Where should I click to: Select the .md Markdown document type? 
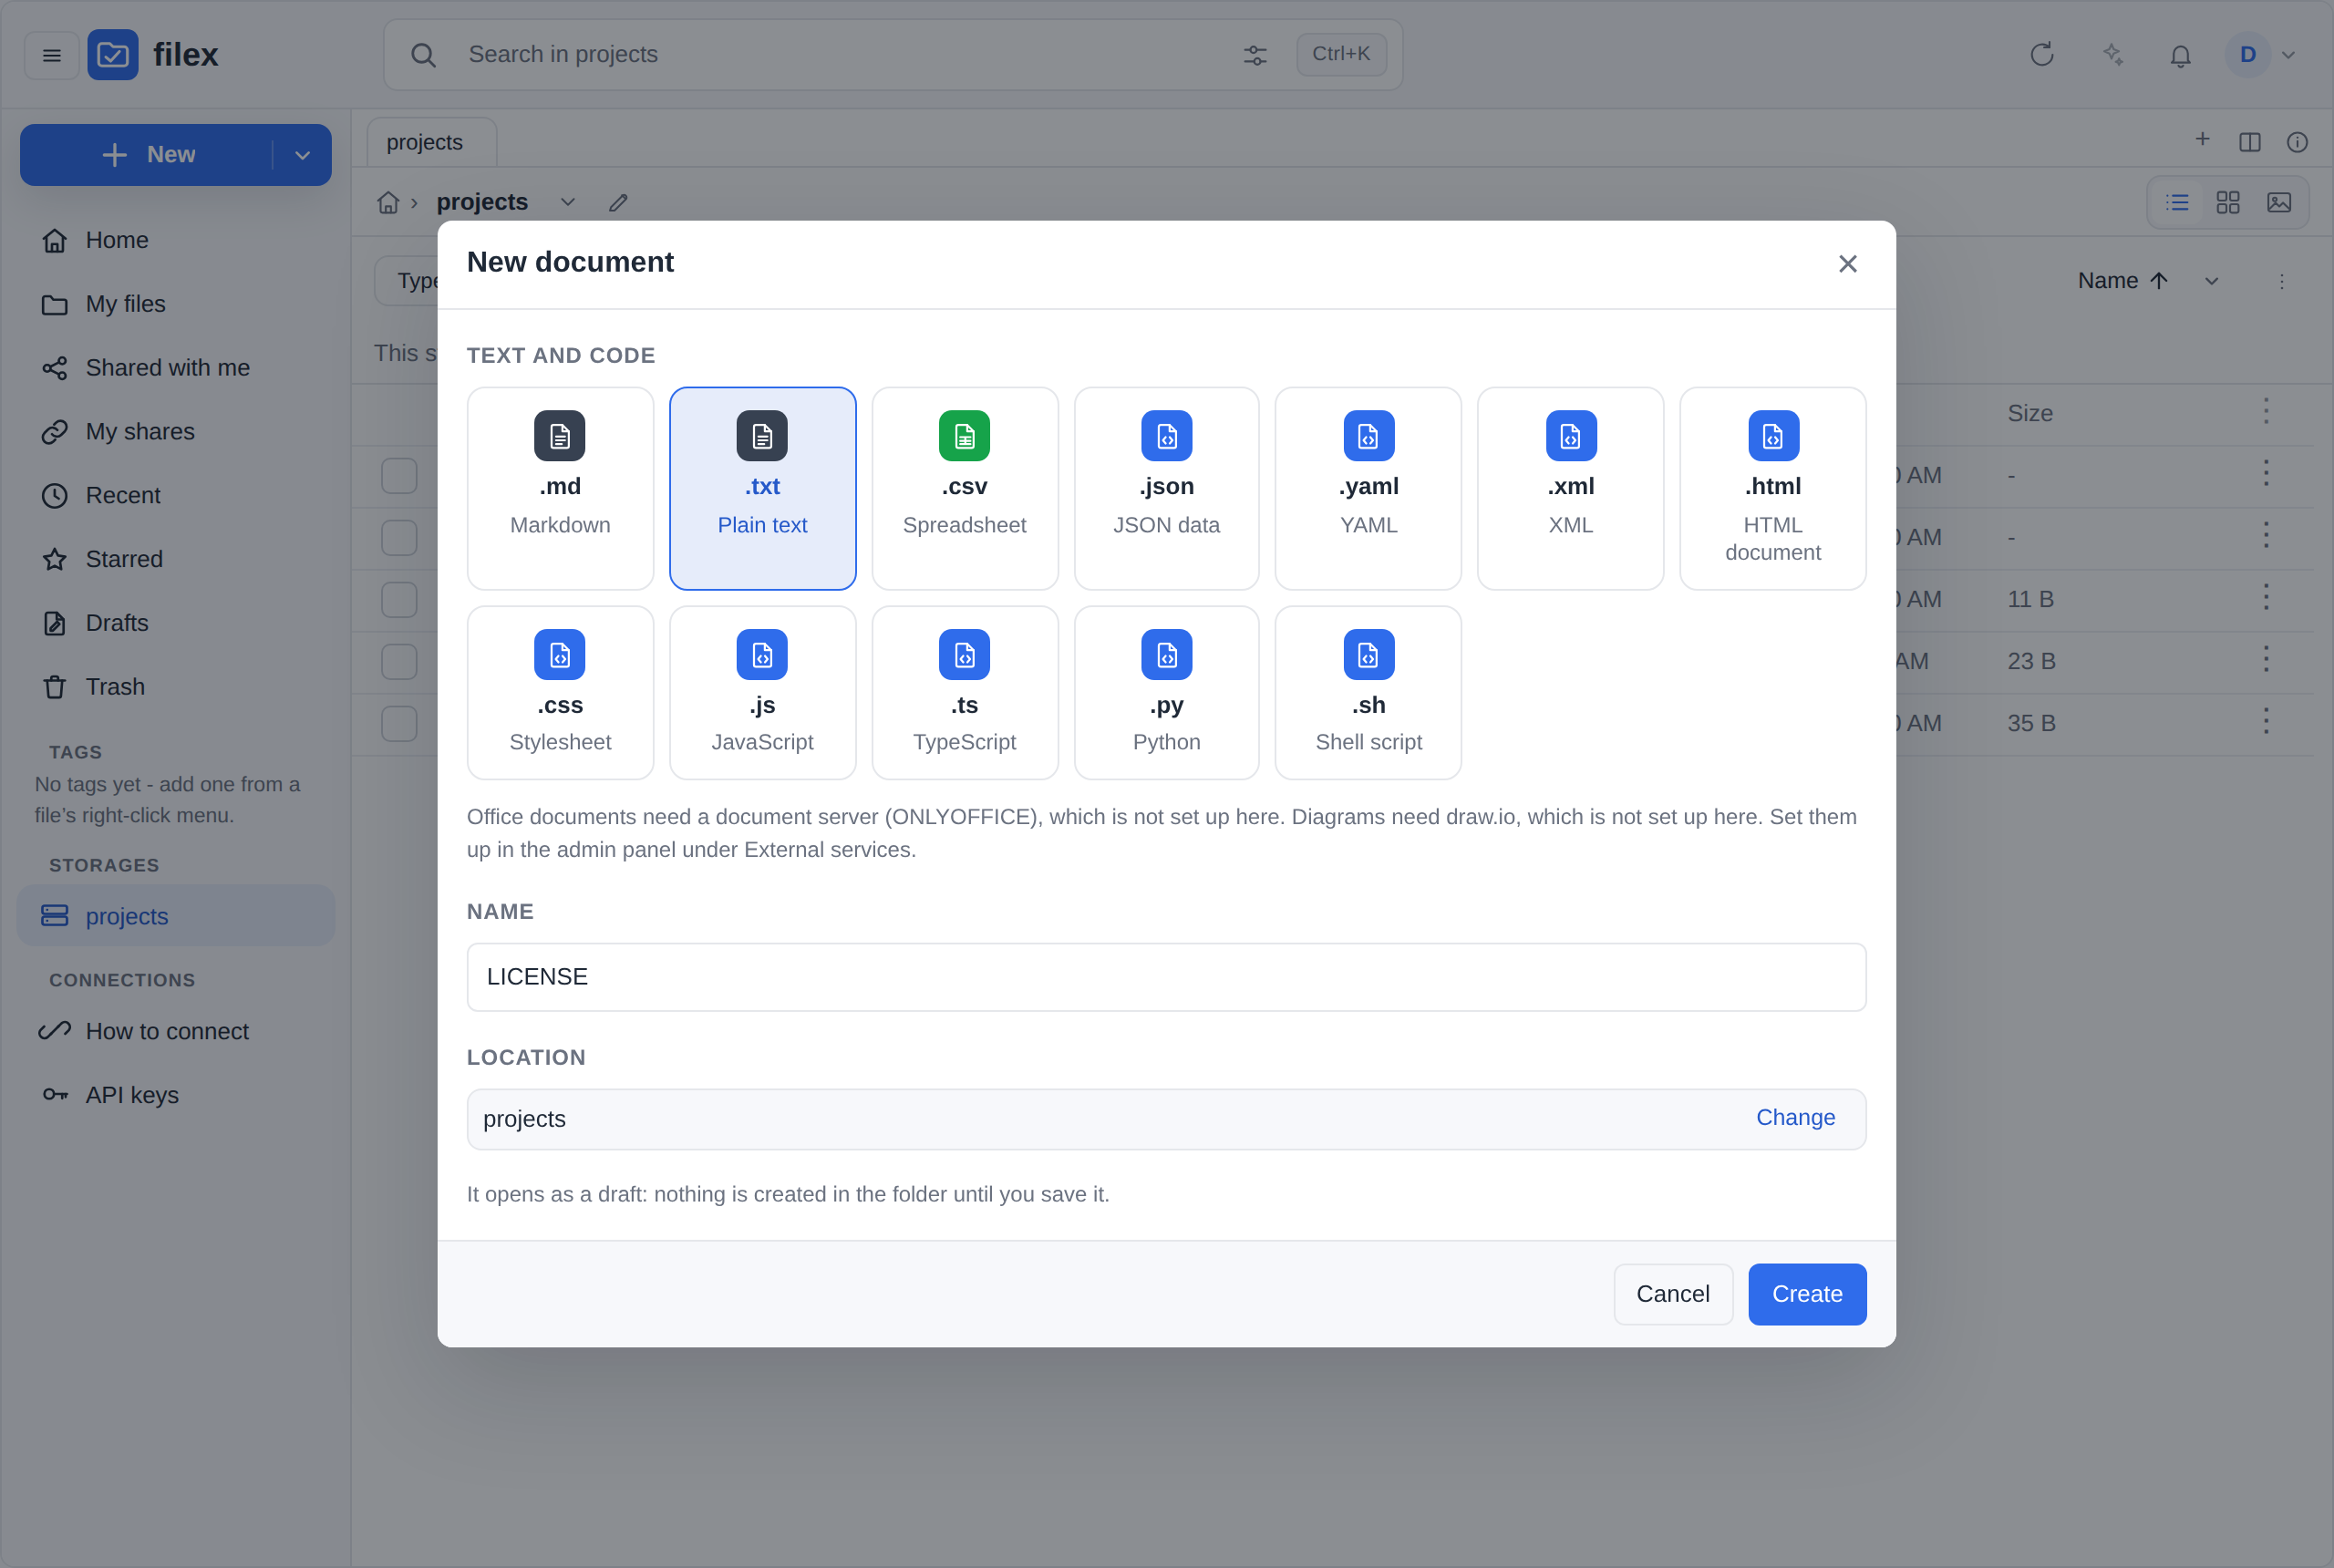click(560, 488)
